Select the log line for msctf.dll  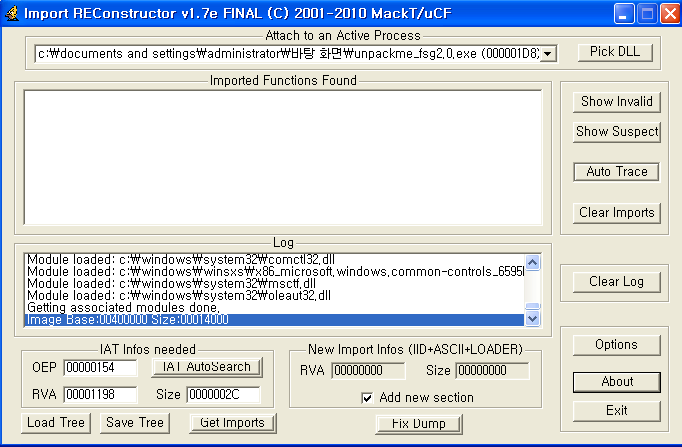(274, 284)
